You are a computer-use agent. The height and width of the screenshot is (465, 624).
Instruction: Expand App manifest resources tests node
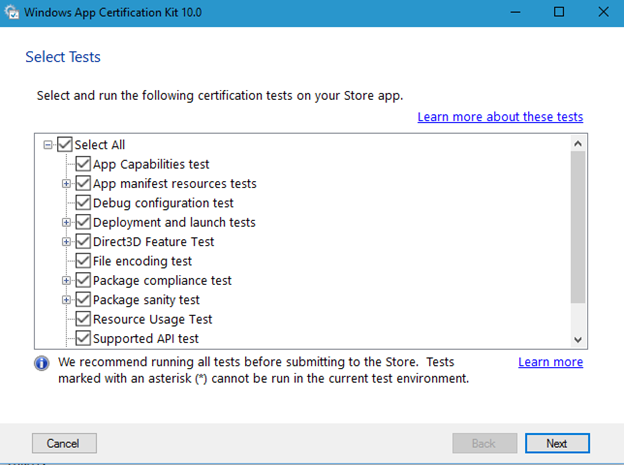pyautogui.click(x=66, y=184)
